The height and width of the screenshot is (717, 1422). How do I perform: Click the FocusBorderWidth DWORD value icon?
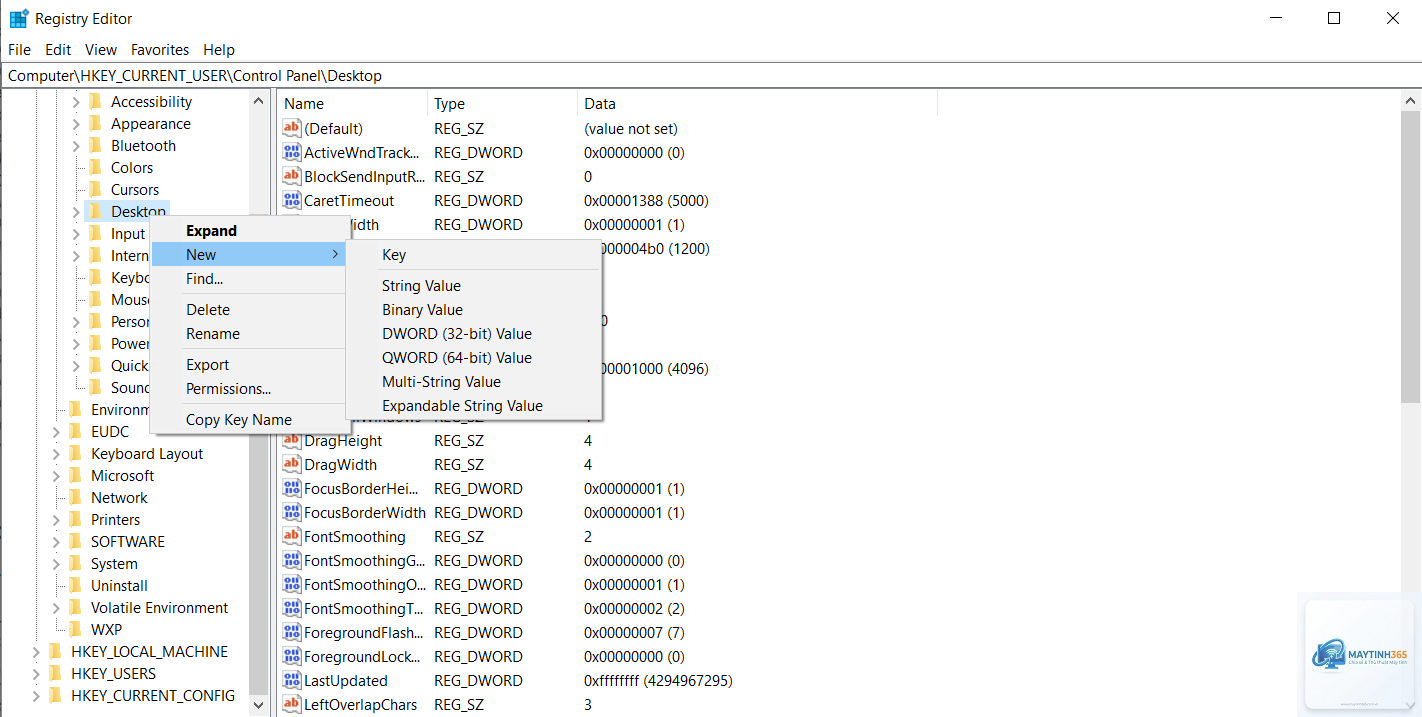pos(292,512)
